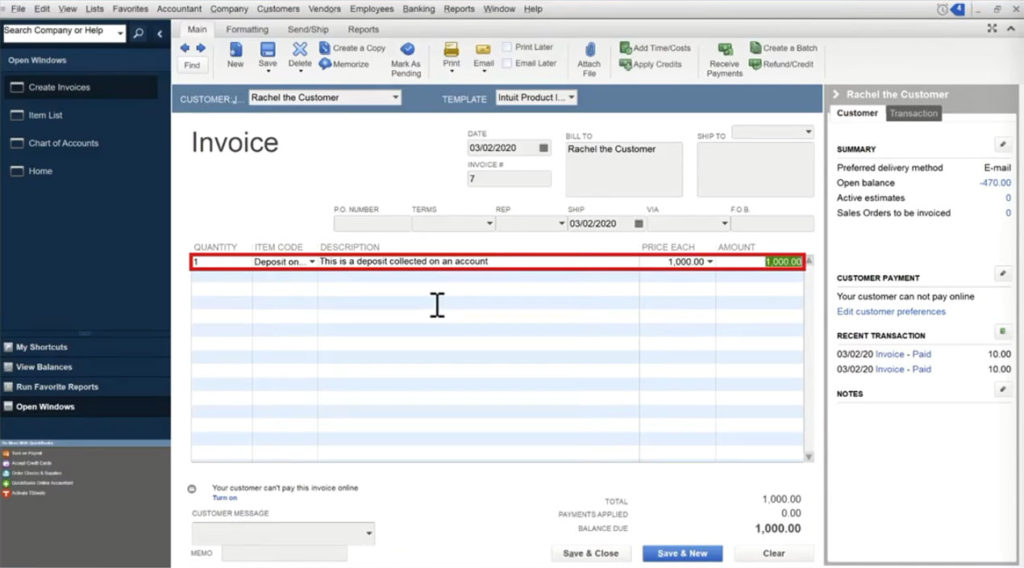Screen dimensions: 1024x568
Task: Click the Attach File paperclip icon
Action: tap(589, 50)
